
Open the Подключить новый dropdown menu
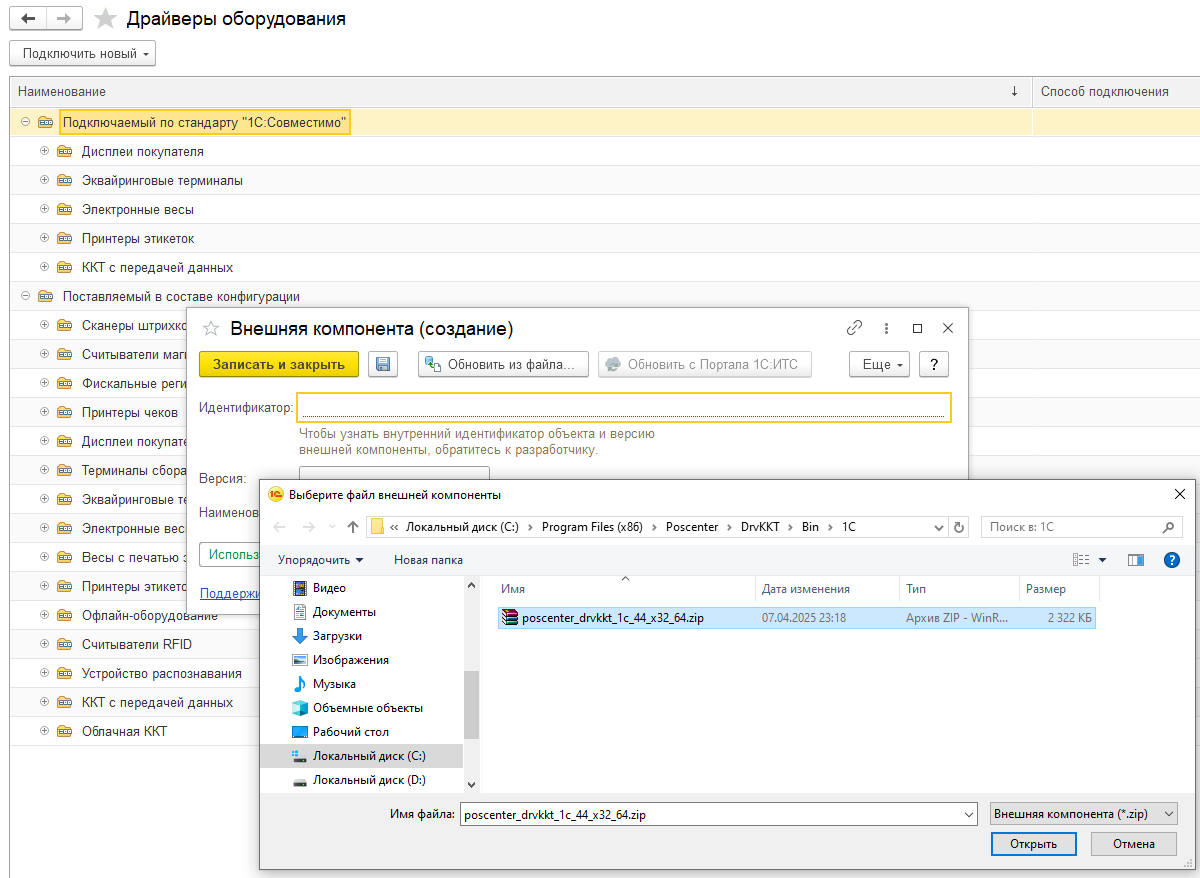tap(82, 53)
